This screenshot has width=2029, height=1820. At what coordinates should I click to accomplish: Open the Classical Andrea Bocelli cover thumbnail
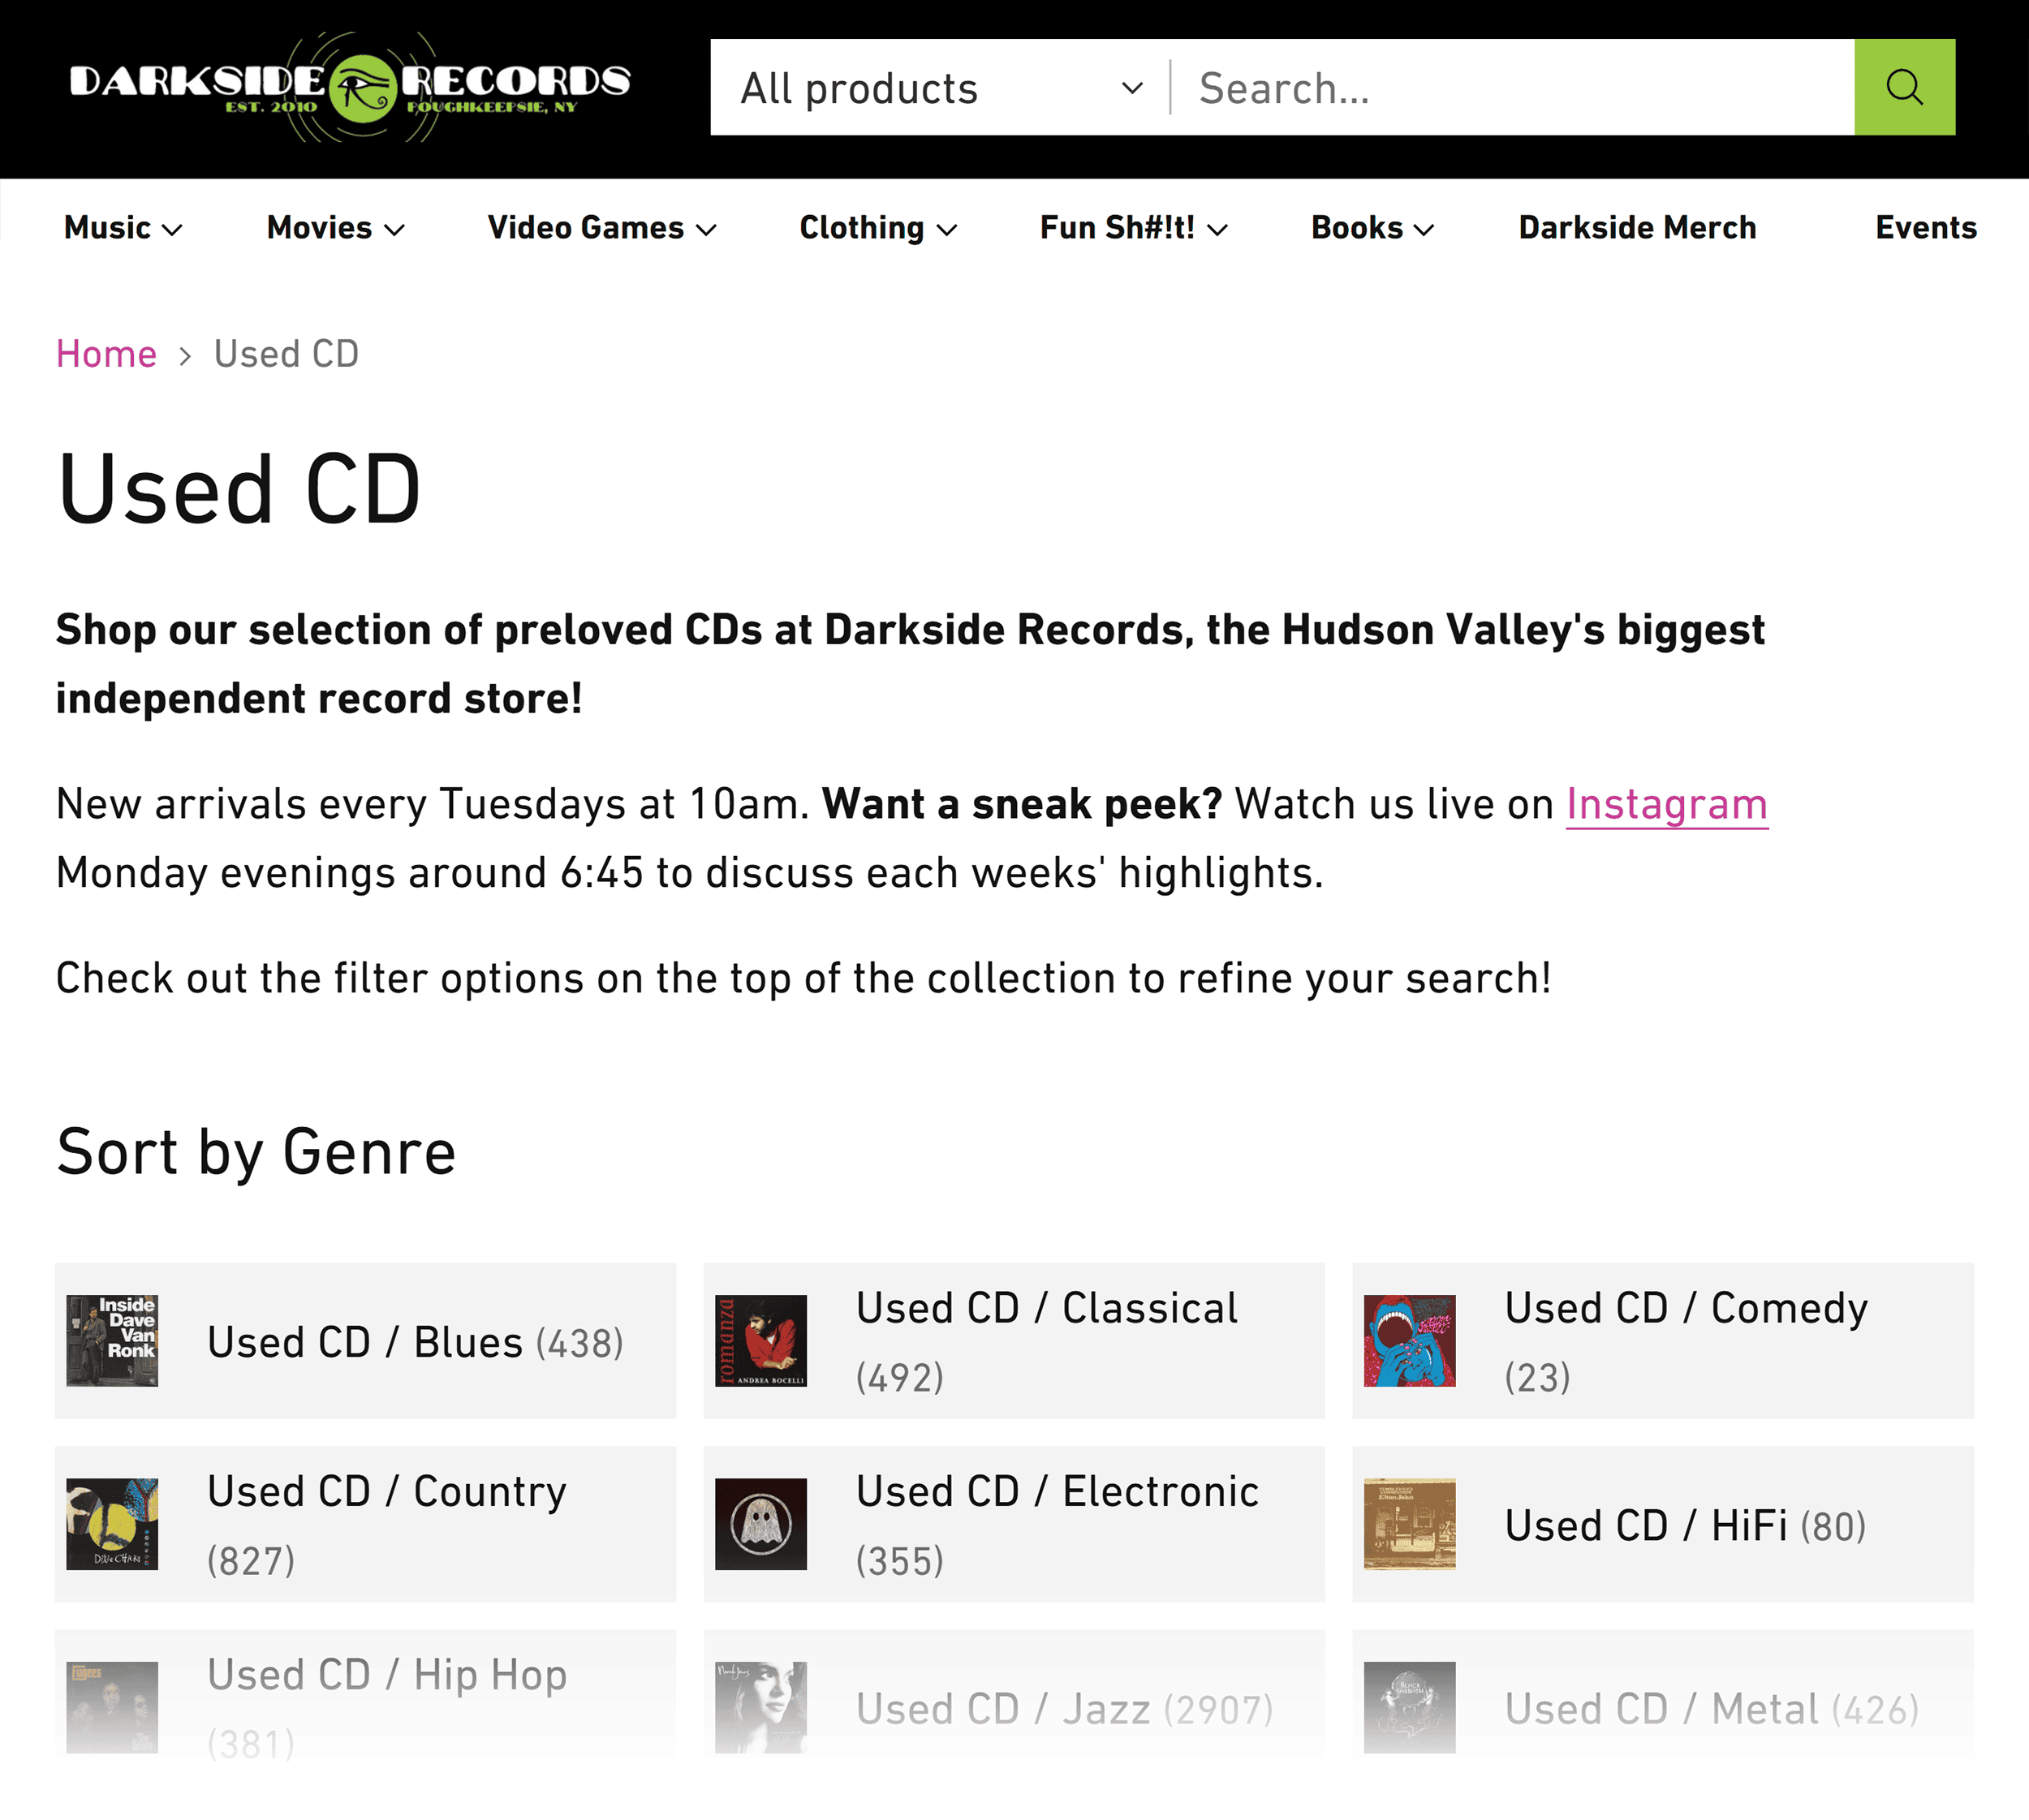pyautogui.click(x=761, y=1340)
